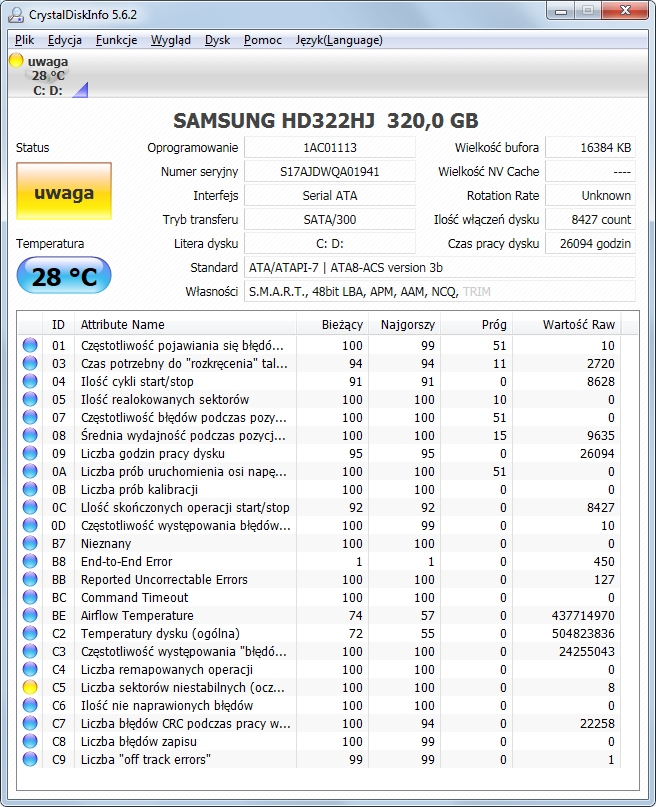
Task: Click status icon of End-to-End Error row
Action: tap(30, 561)
